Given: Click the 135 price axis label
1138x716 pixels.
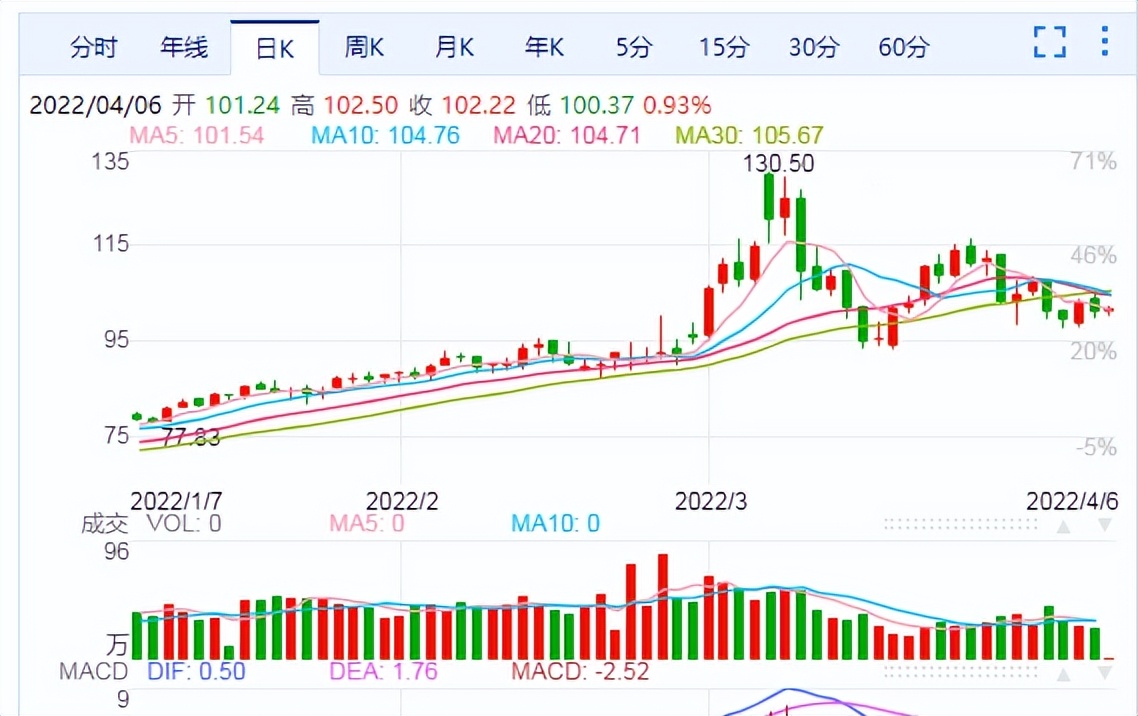Looking at the screenshot, I should tap(110, 161).
